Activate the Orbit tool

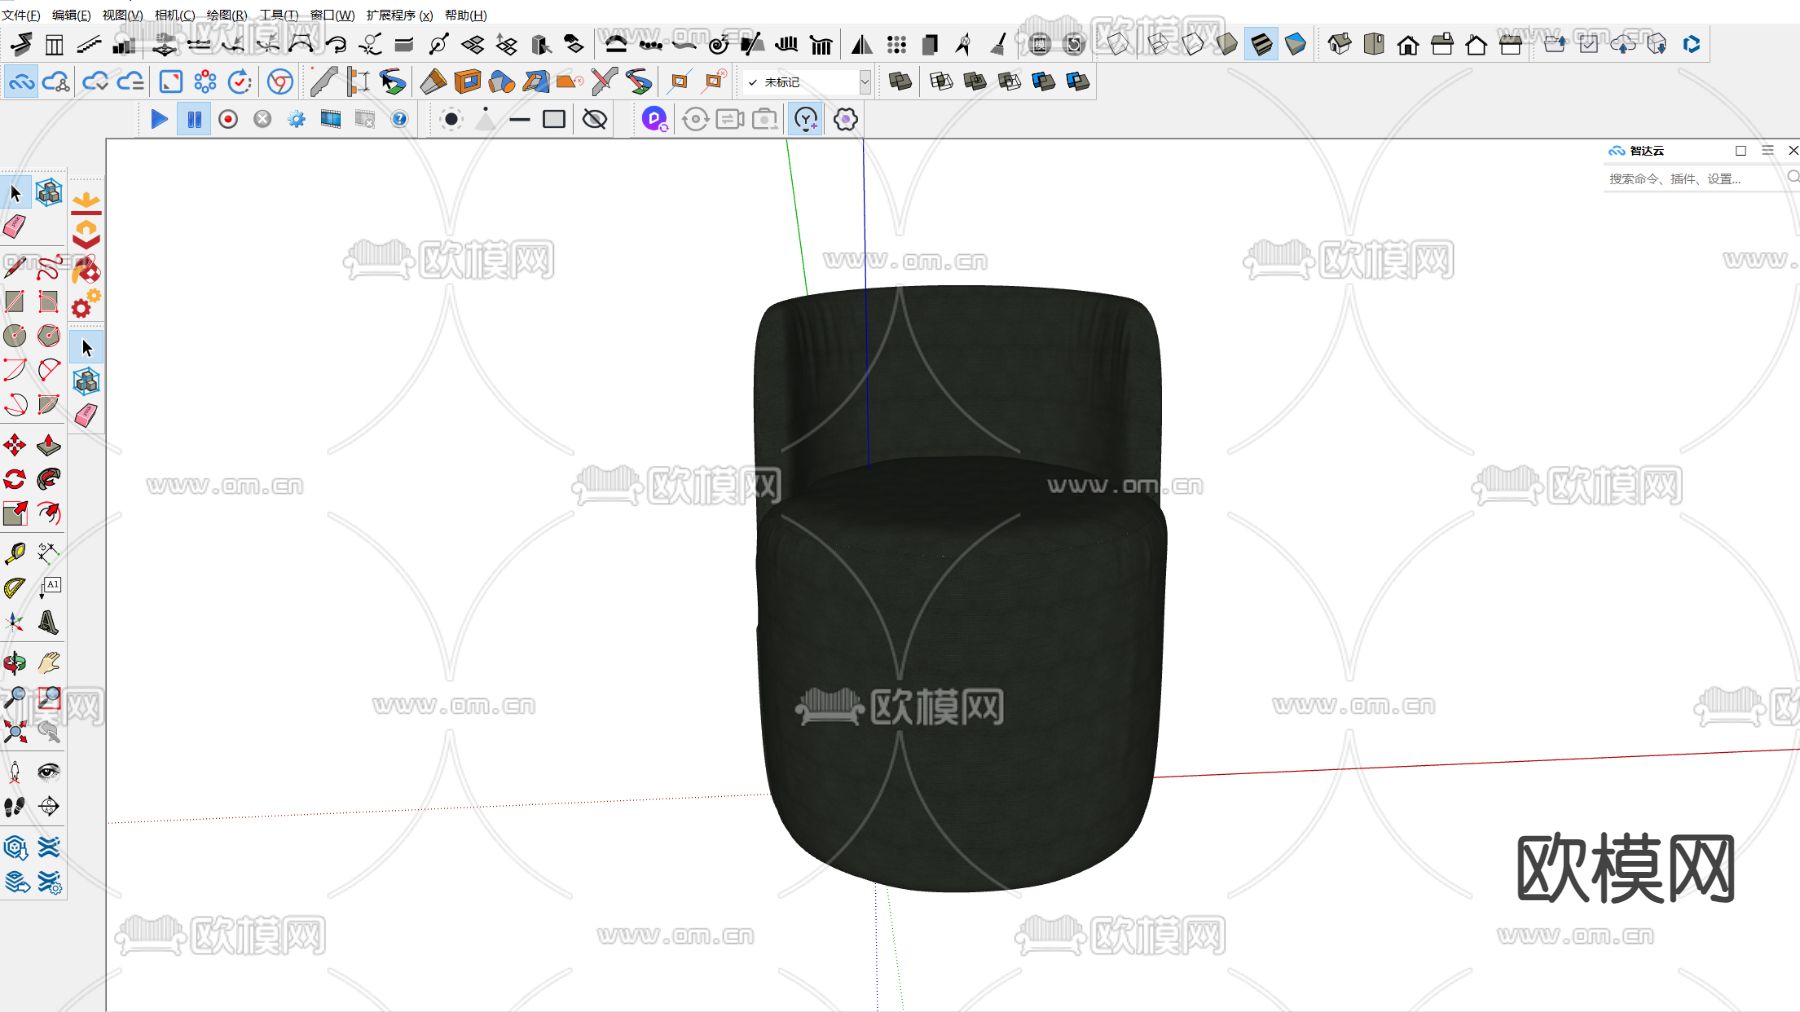(15, 660)
